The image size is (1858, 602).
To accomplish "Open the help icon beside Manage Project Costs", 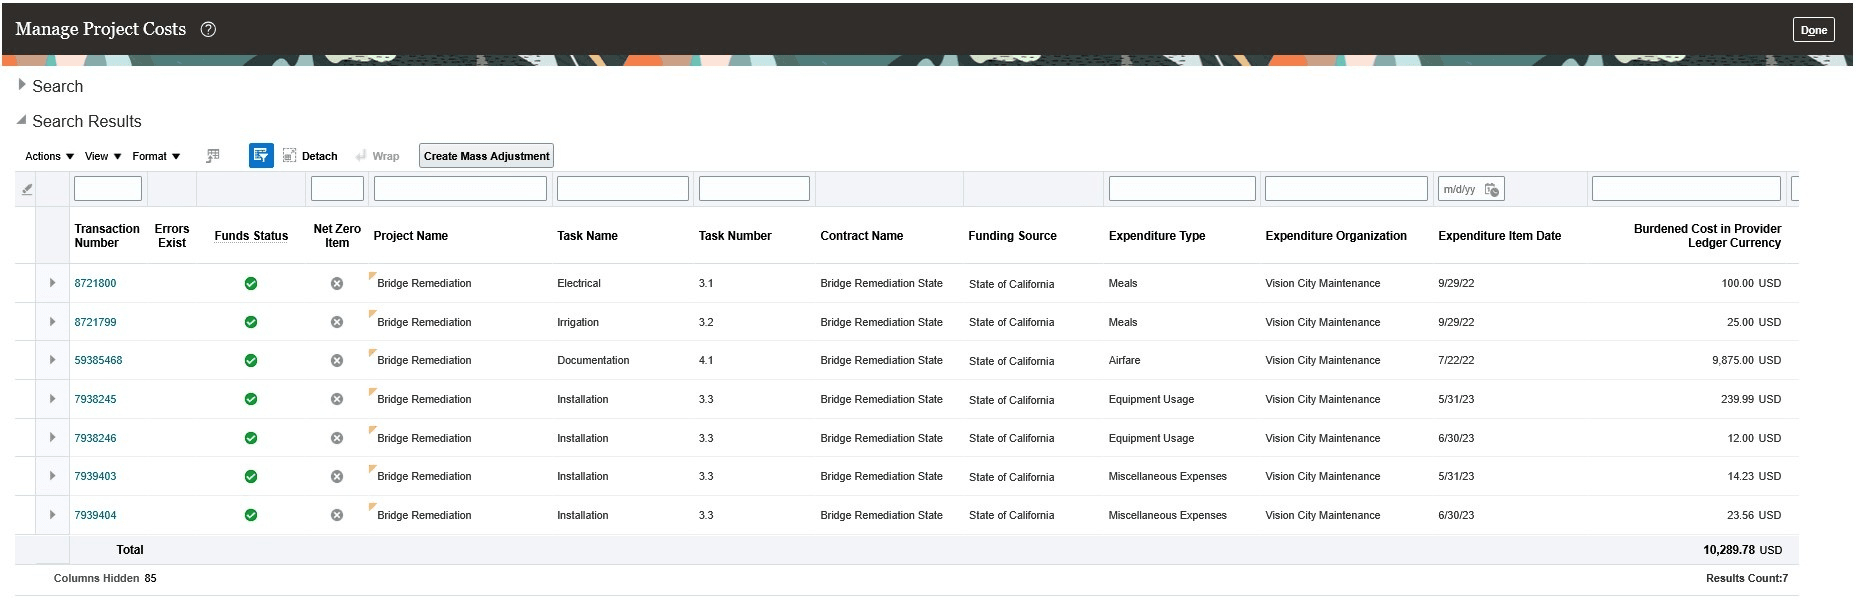I will click(208, 30).
